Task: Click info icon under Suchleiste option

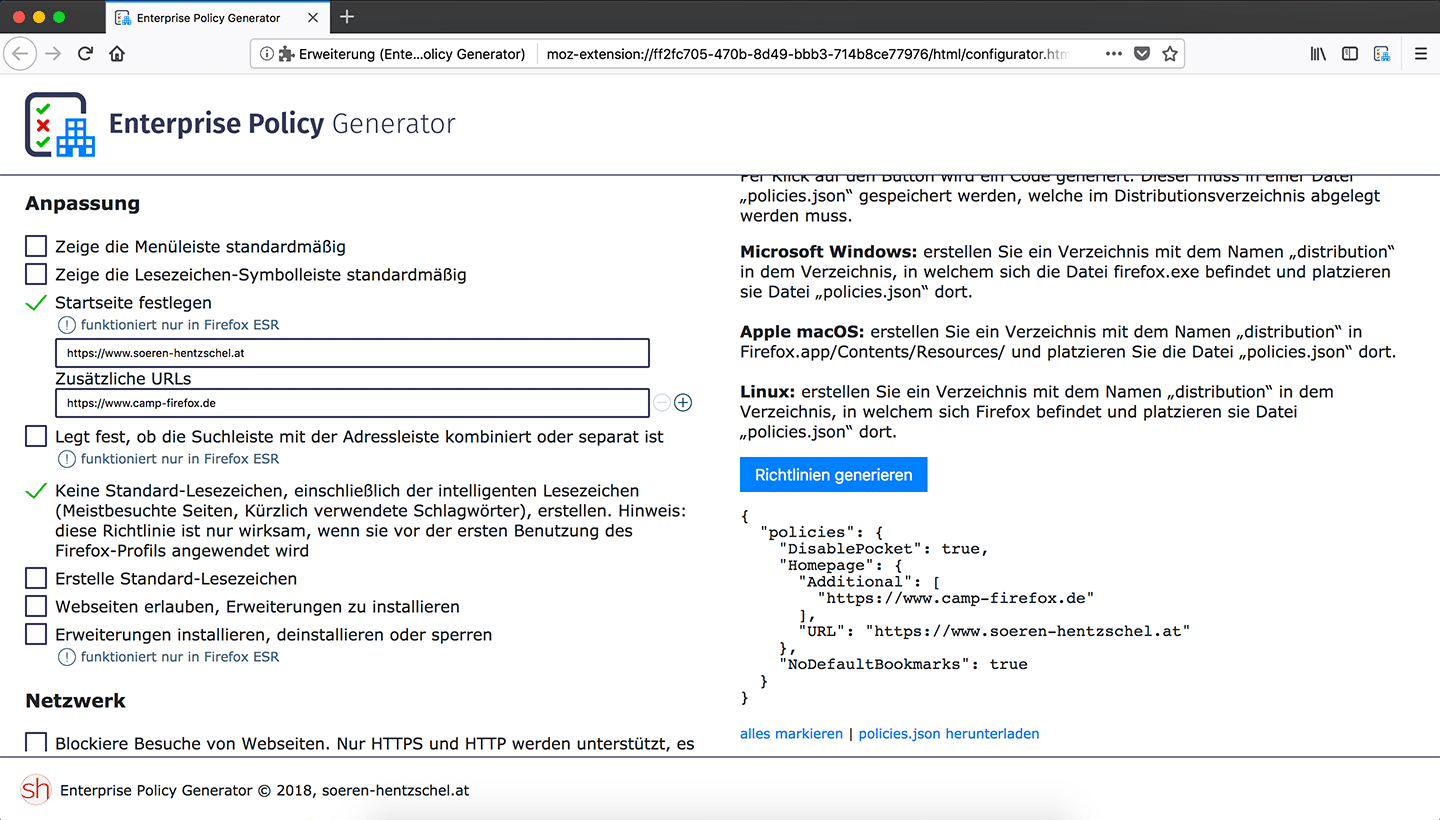Action: click(x=66, y=459)
